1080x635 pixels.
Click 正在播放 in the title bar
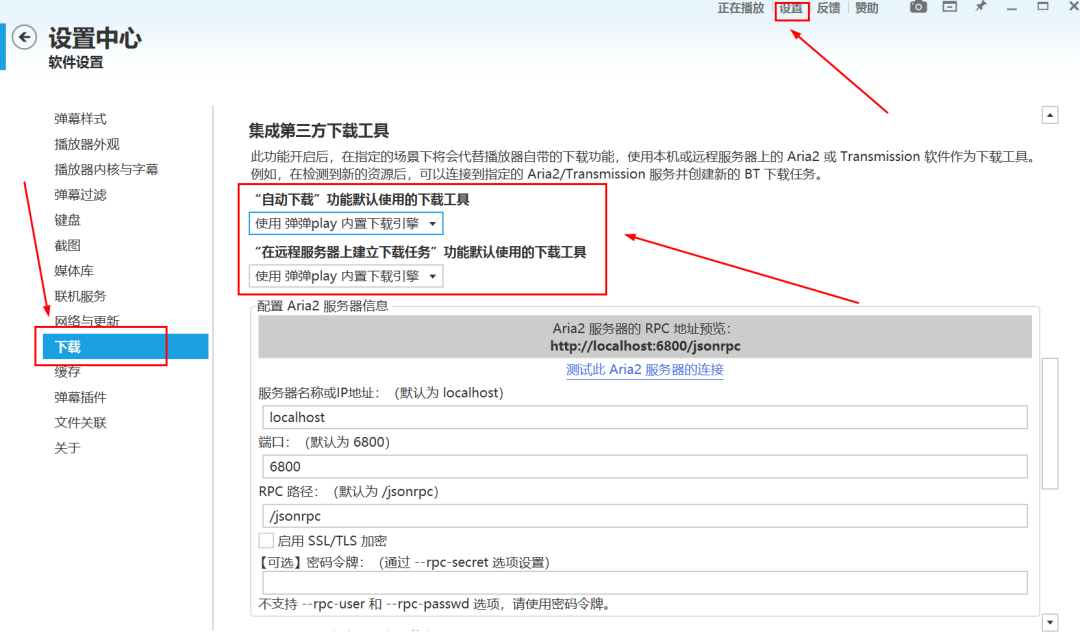point(740,8)
